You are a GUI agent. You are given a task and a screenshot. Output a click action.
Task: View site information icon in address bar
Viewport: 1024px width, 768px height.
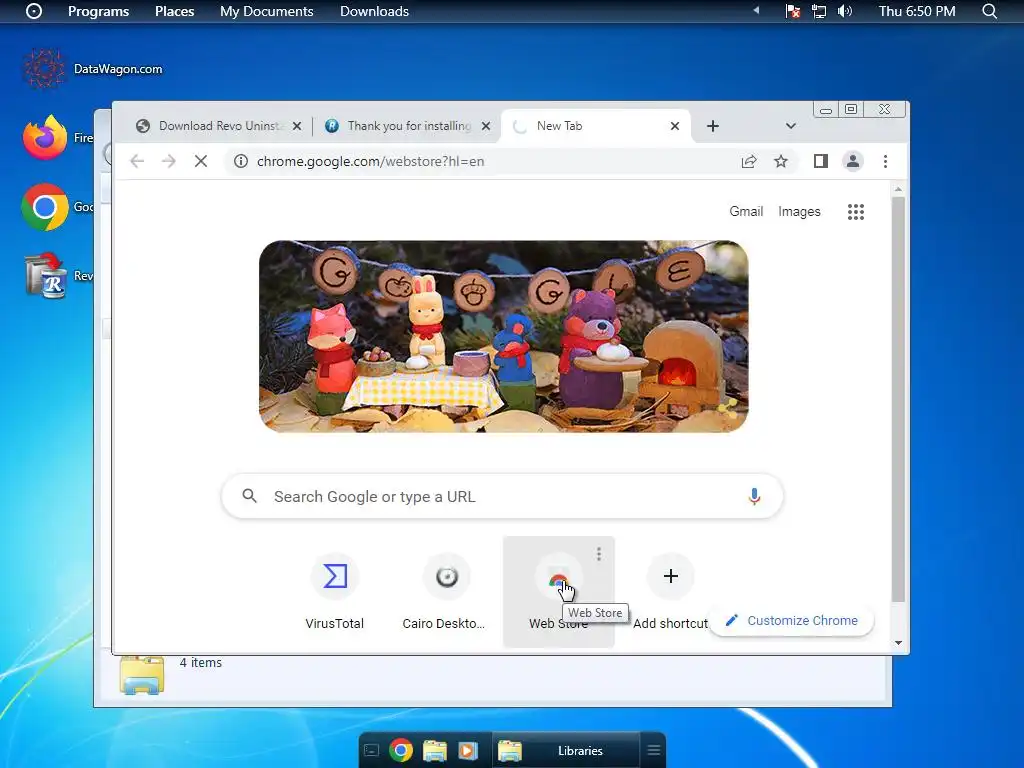[x=241, y=161]
